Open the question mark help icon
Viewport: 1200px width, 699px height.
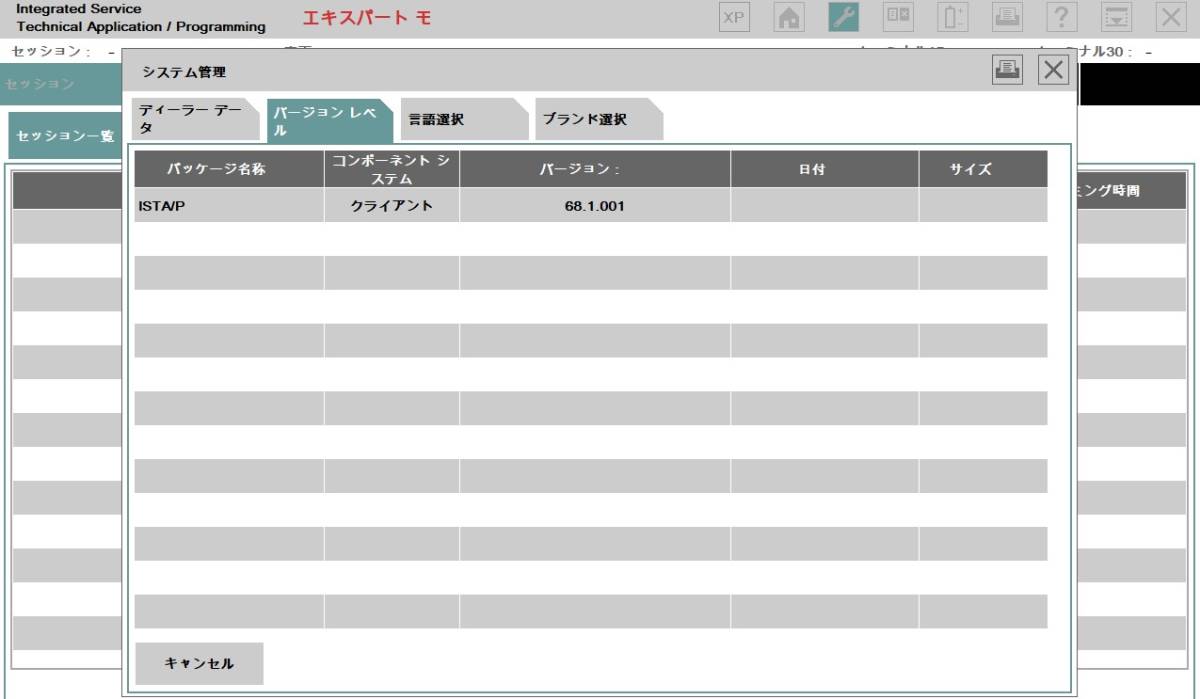(1061, 17)
